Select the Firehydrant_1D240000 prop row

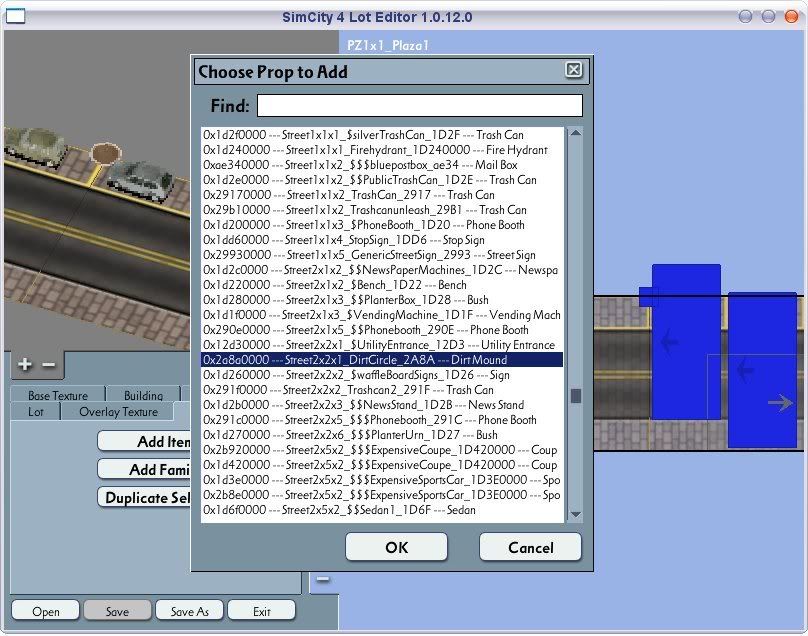(x=382, y=150)
